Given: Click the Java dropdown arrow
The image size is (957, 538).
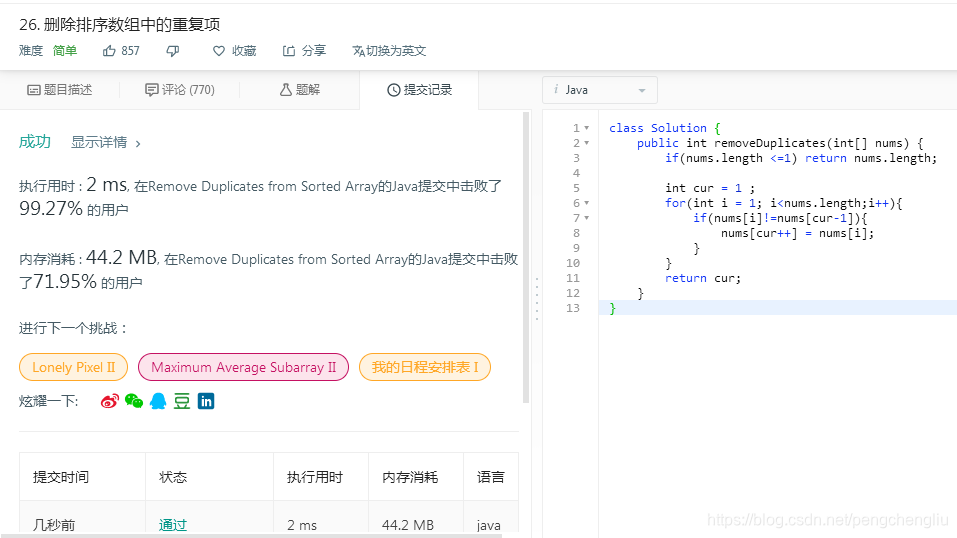Looking at the screenshot, I should pyautogui.click(x=642, y=90).
